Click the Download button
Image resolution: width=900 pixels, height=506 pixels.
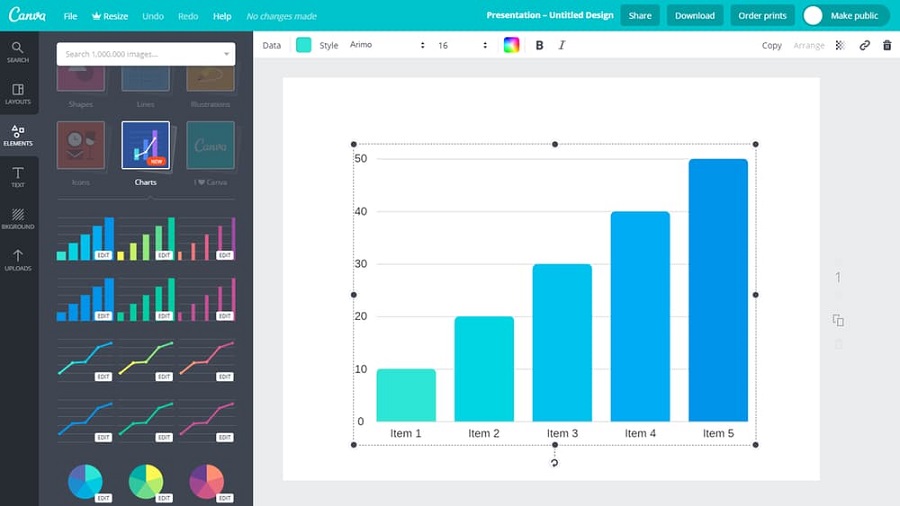tap(695, 15)
